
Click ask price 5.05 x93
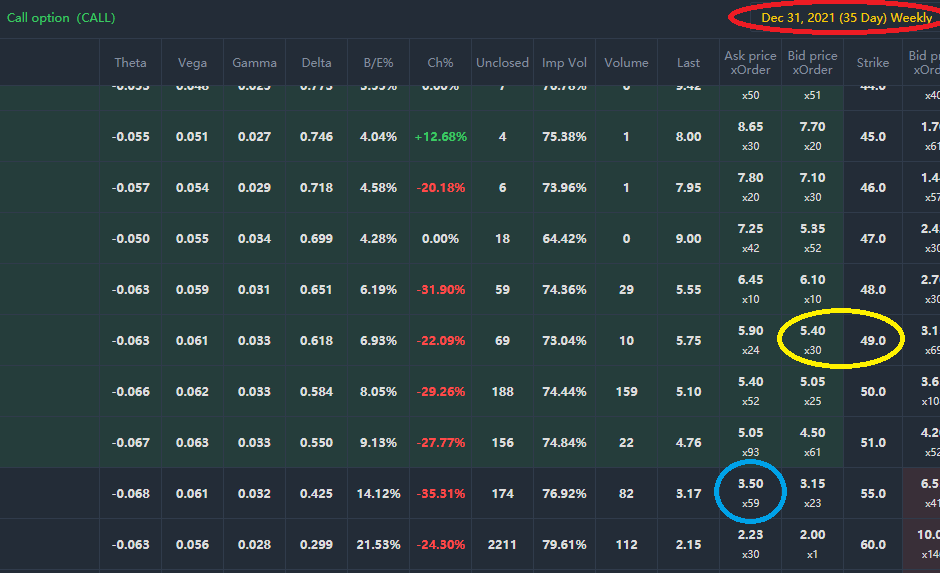pyautogui.click(x=751, y=442)
